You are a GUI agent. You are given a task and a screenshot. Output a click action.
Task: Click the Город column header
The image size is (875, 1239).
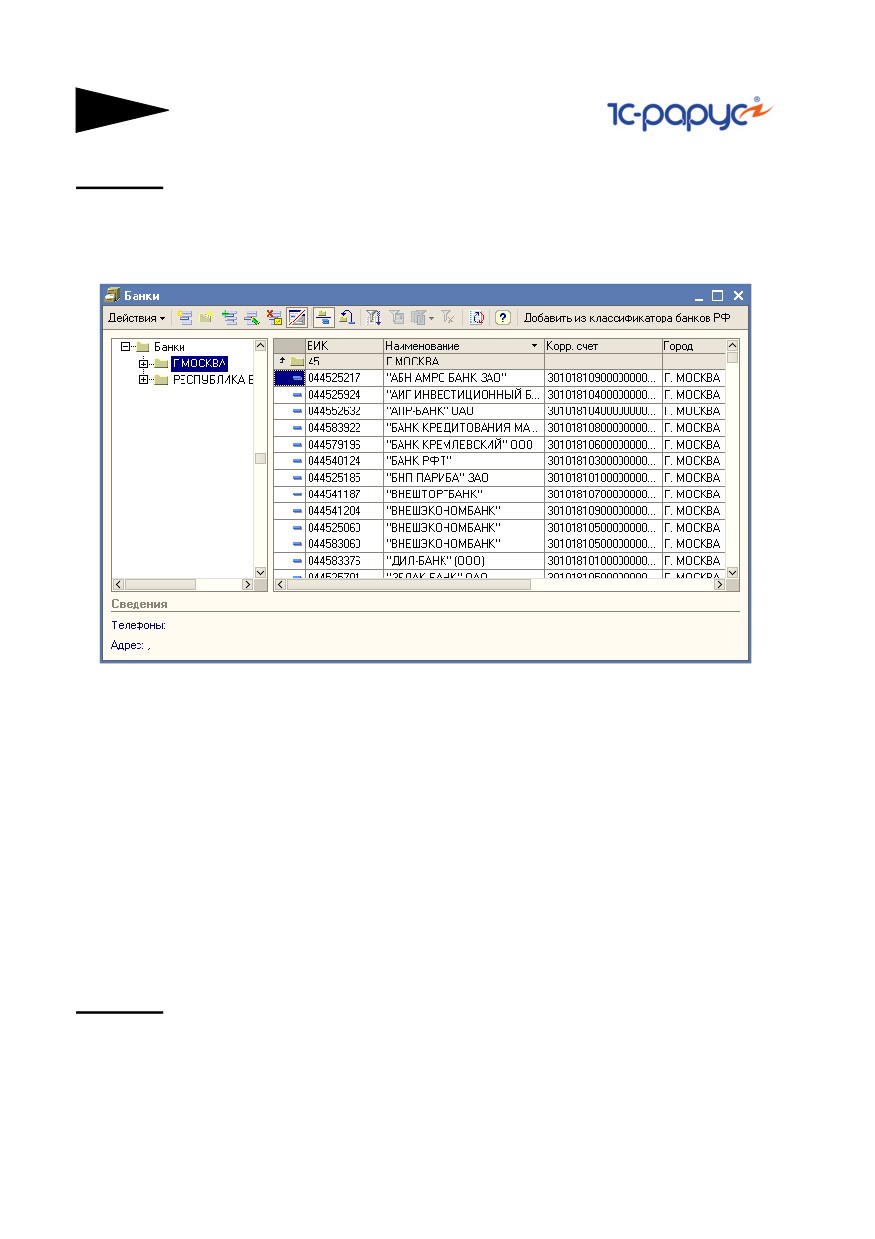(693, 346)
